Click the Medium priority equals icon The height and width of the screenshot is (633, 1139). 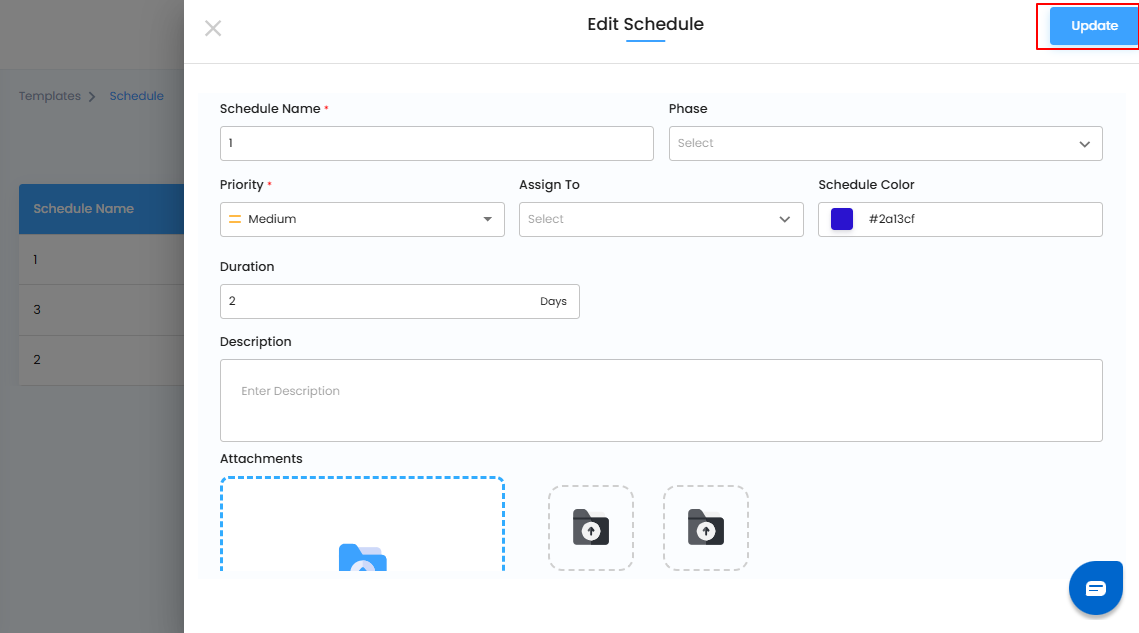(236, 219)
